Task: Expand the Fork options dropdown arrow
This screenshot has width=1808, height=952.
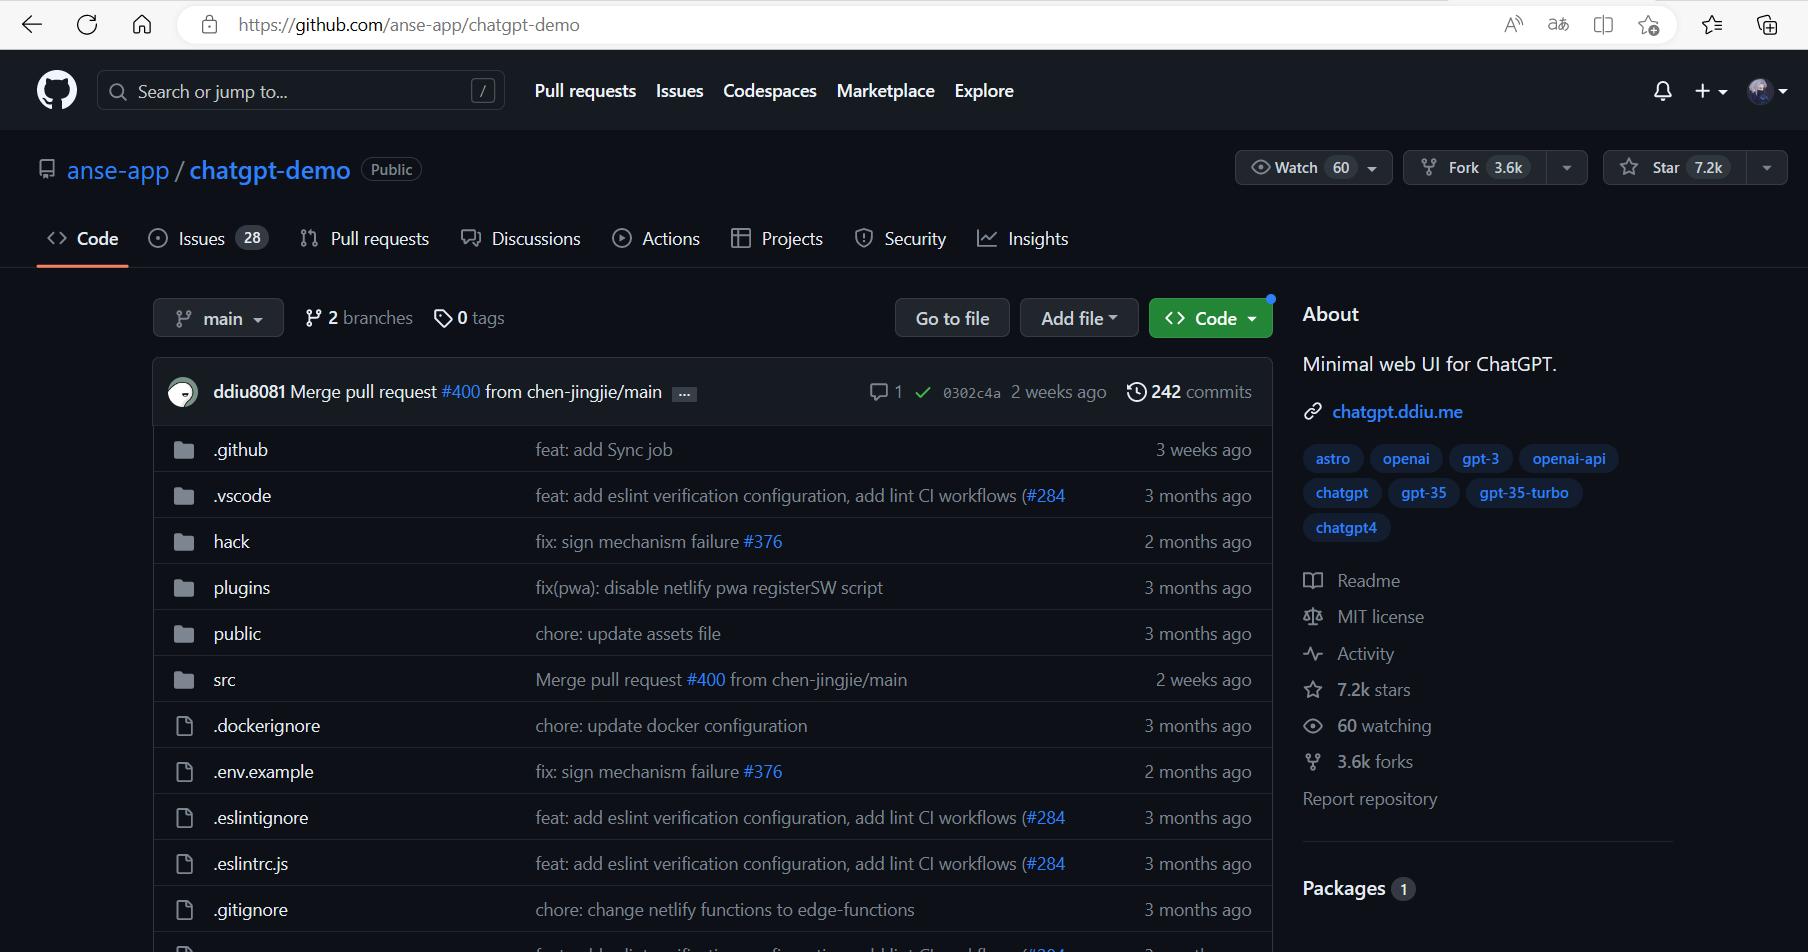Action: pyautogui.click(x=1567, y=168)
